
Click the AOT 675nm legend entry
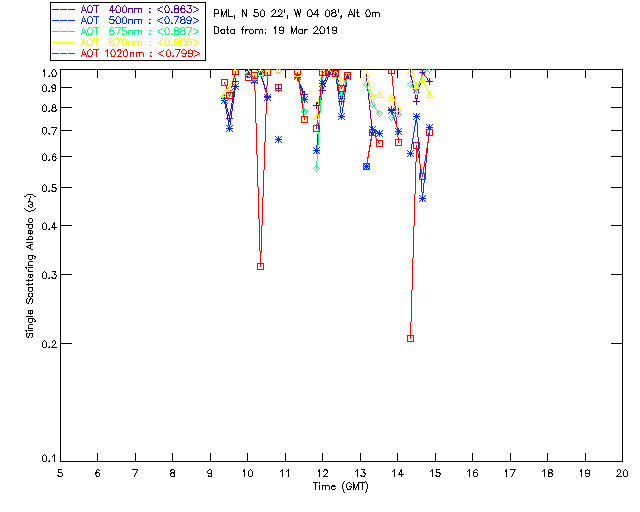[x=126, y=31]
